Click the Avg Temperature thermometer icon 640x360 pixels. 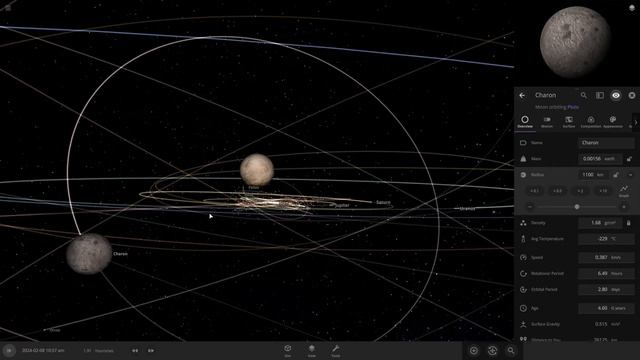point(523,239)
